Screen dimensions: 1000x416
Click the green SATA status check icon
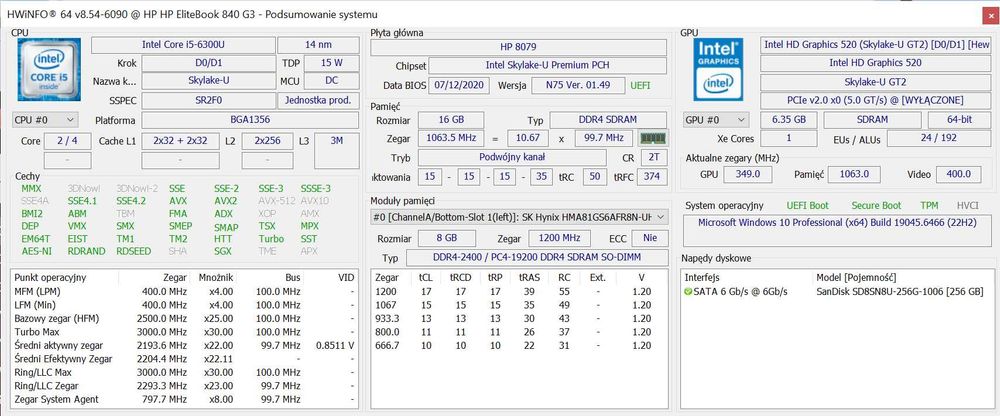[688, 292]
